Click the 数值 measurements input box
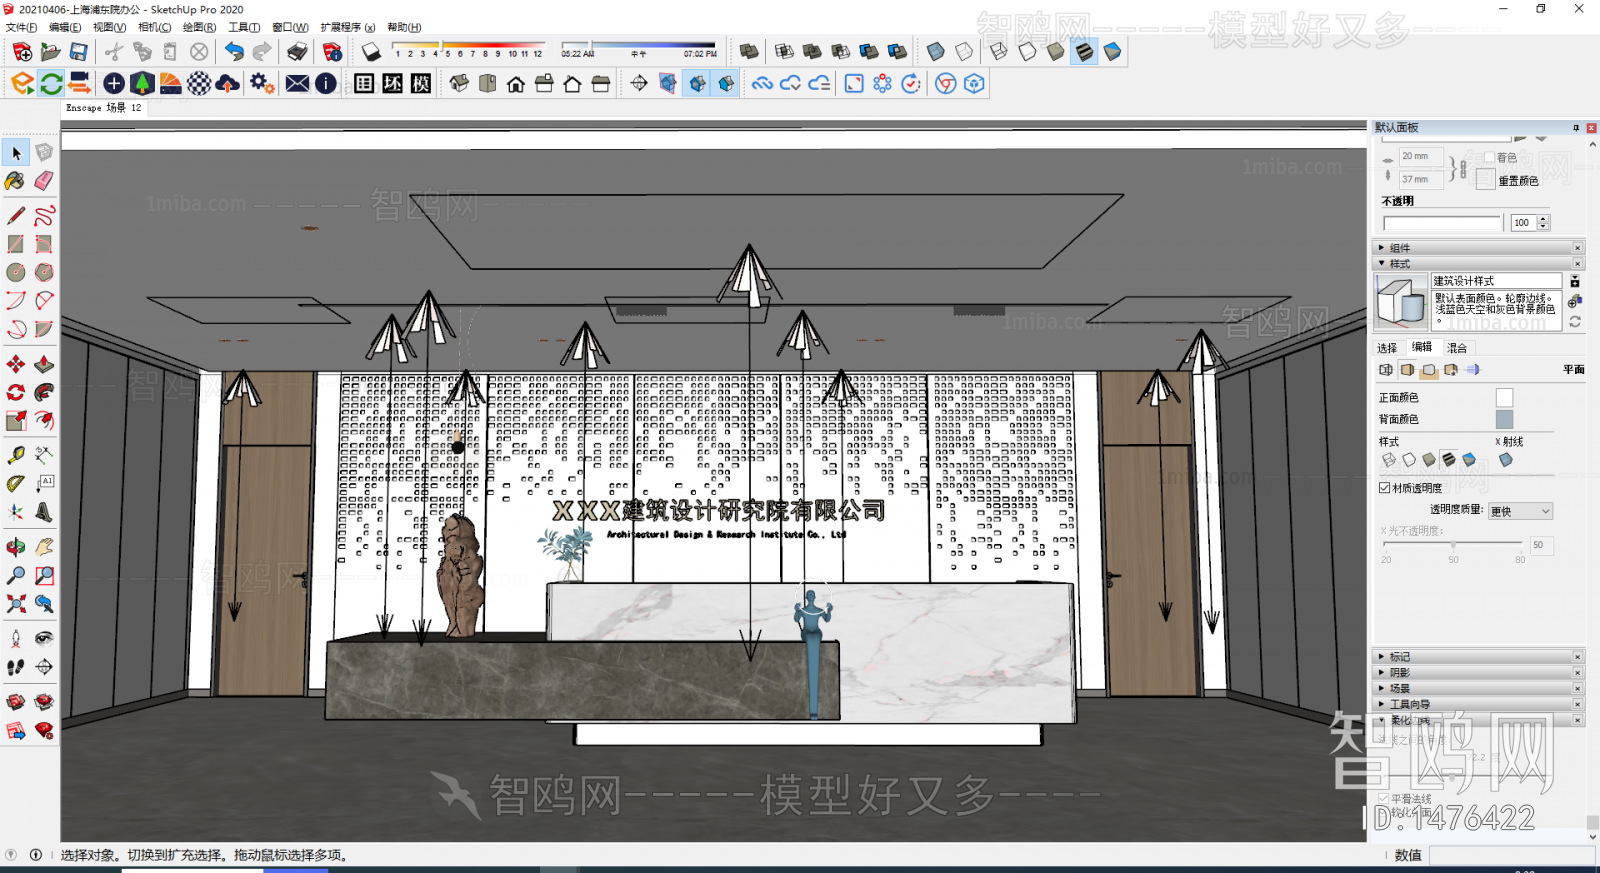Screen dimensions: 1600x873 click(1511, 855)
